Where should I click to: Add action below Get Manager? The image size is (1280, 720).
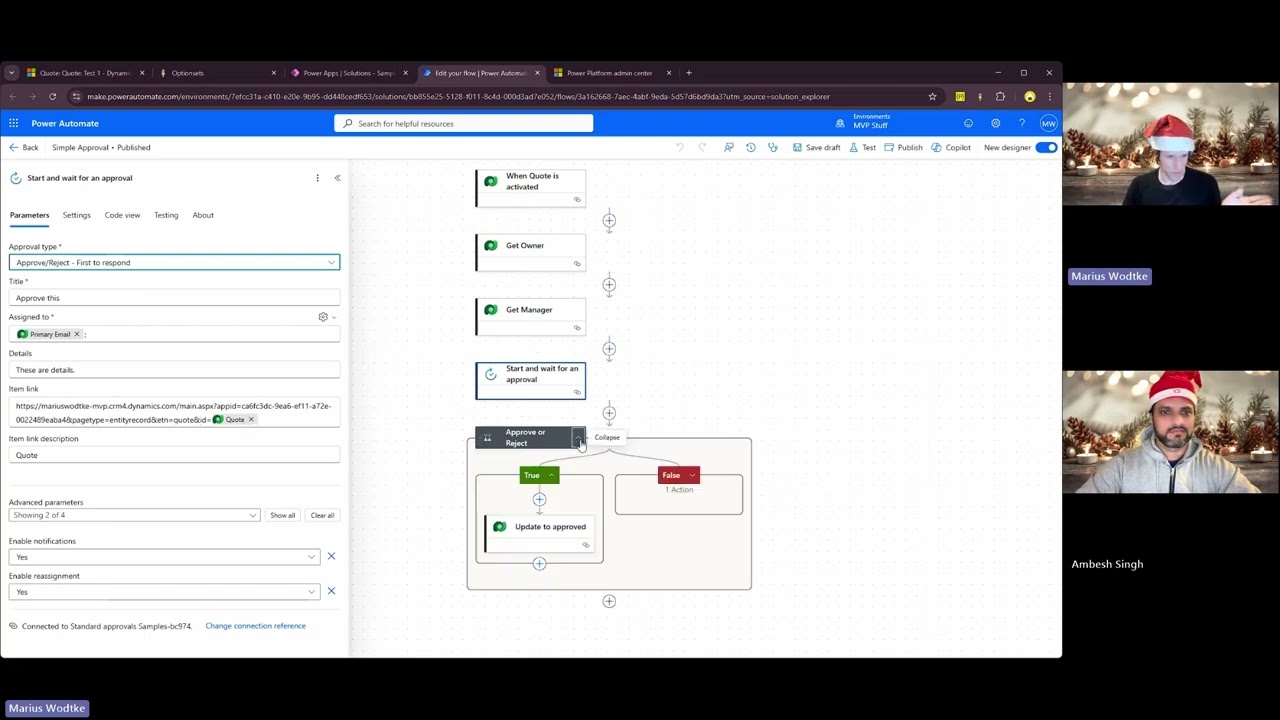click(x=609, y=348)
